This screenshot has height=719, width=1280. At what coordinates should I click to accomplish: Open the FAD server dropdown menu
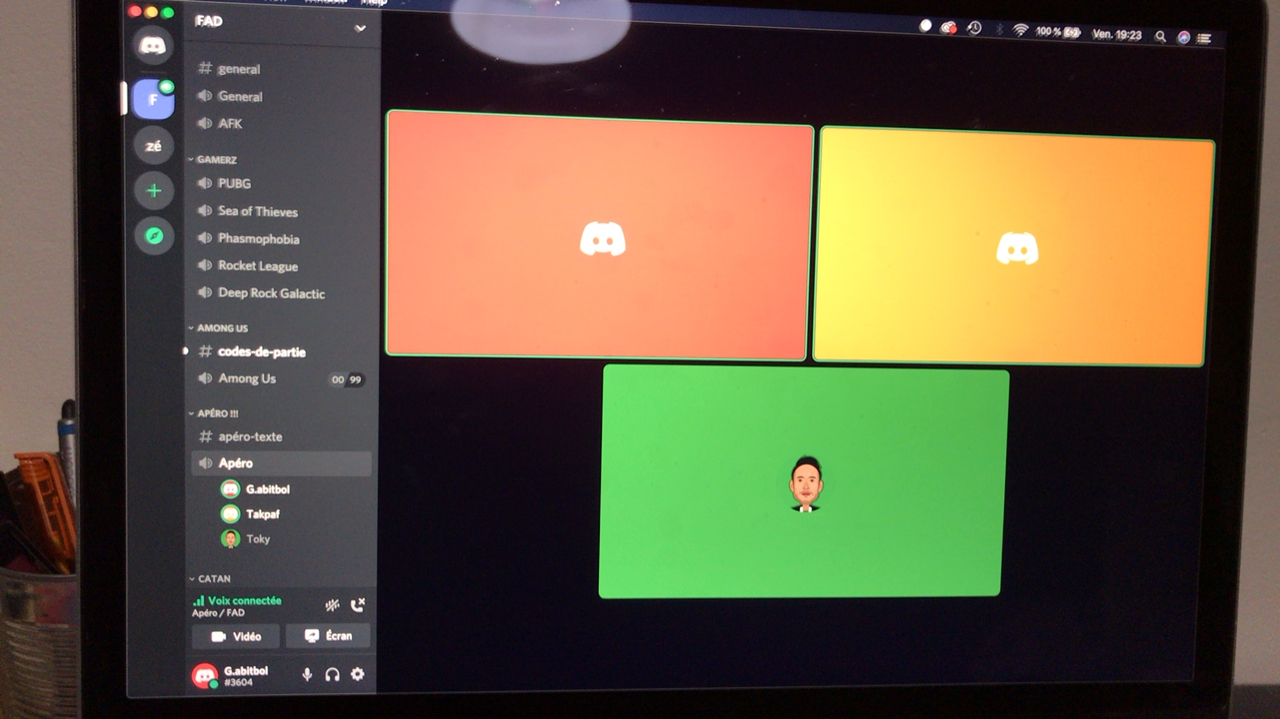click(360, 28)
